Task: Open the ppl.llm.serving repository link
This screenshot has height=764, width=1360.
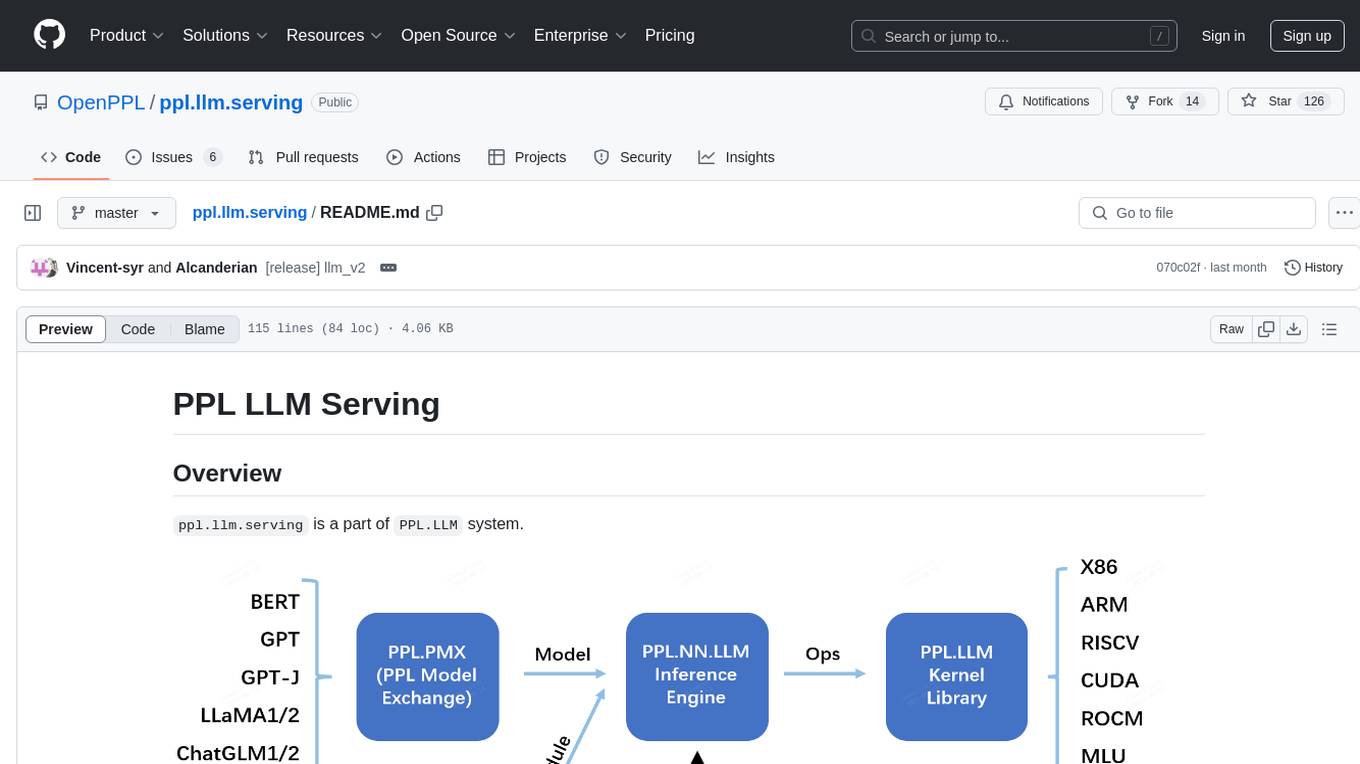Action: click(x=231, y=102)
